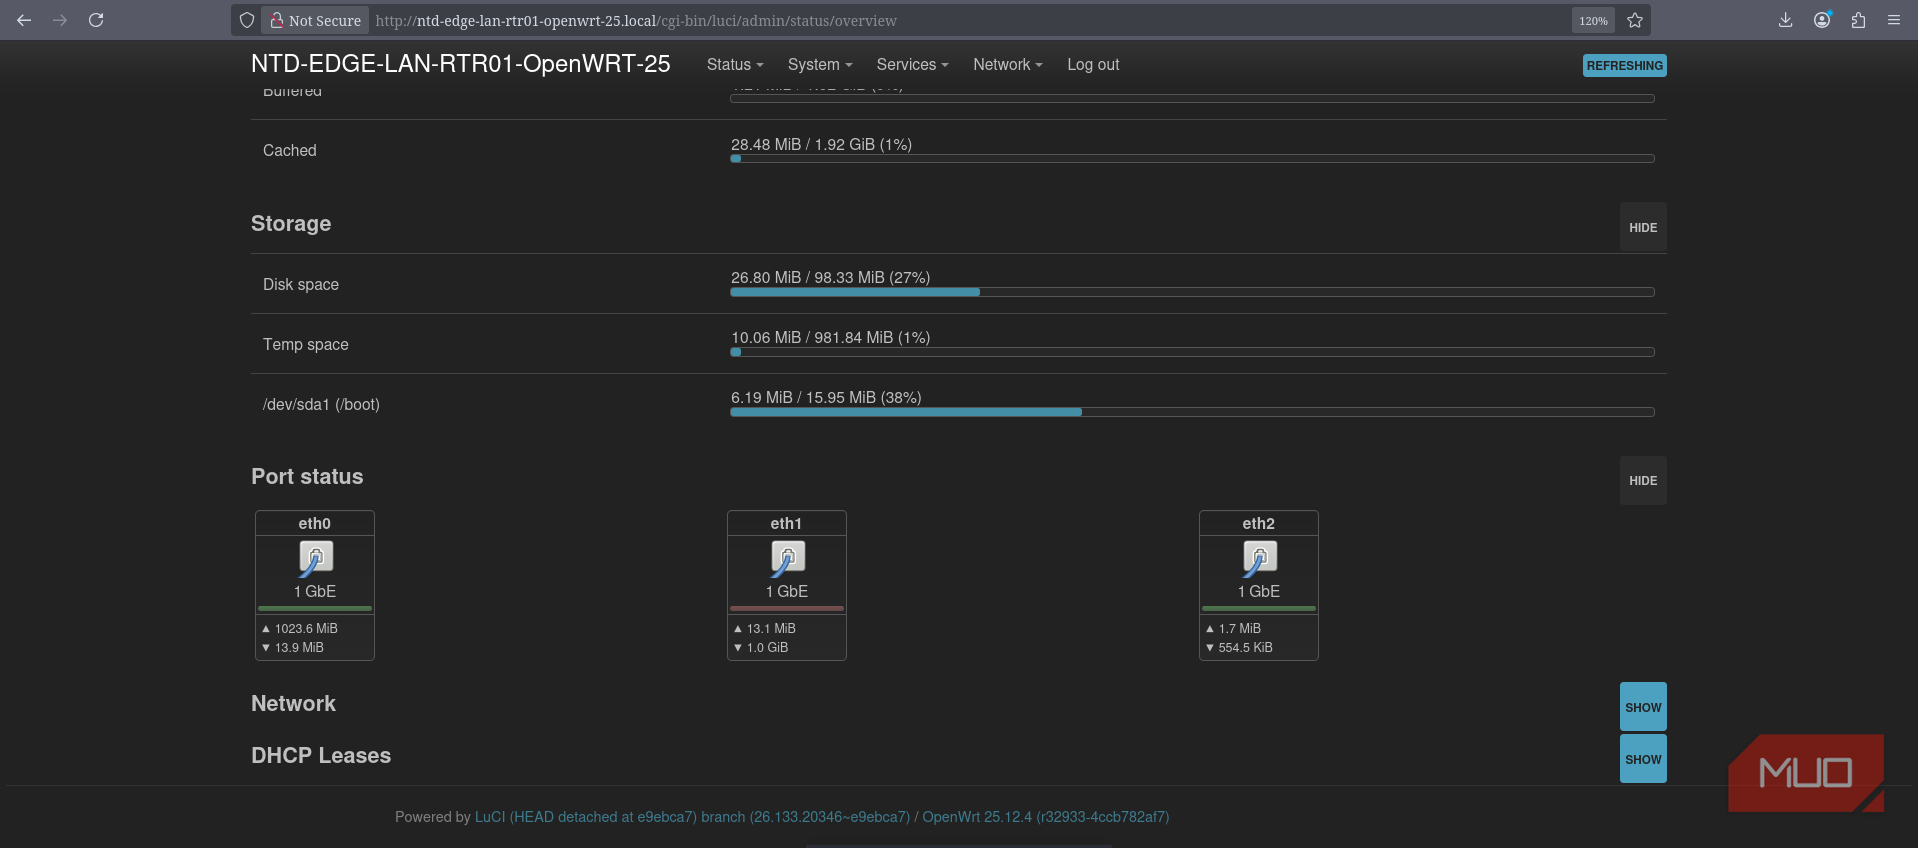The height and width of the screenshot is (848, 1918).
Task: Open the Status dropdown menu
Action: point(735,64)
